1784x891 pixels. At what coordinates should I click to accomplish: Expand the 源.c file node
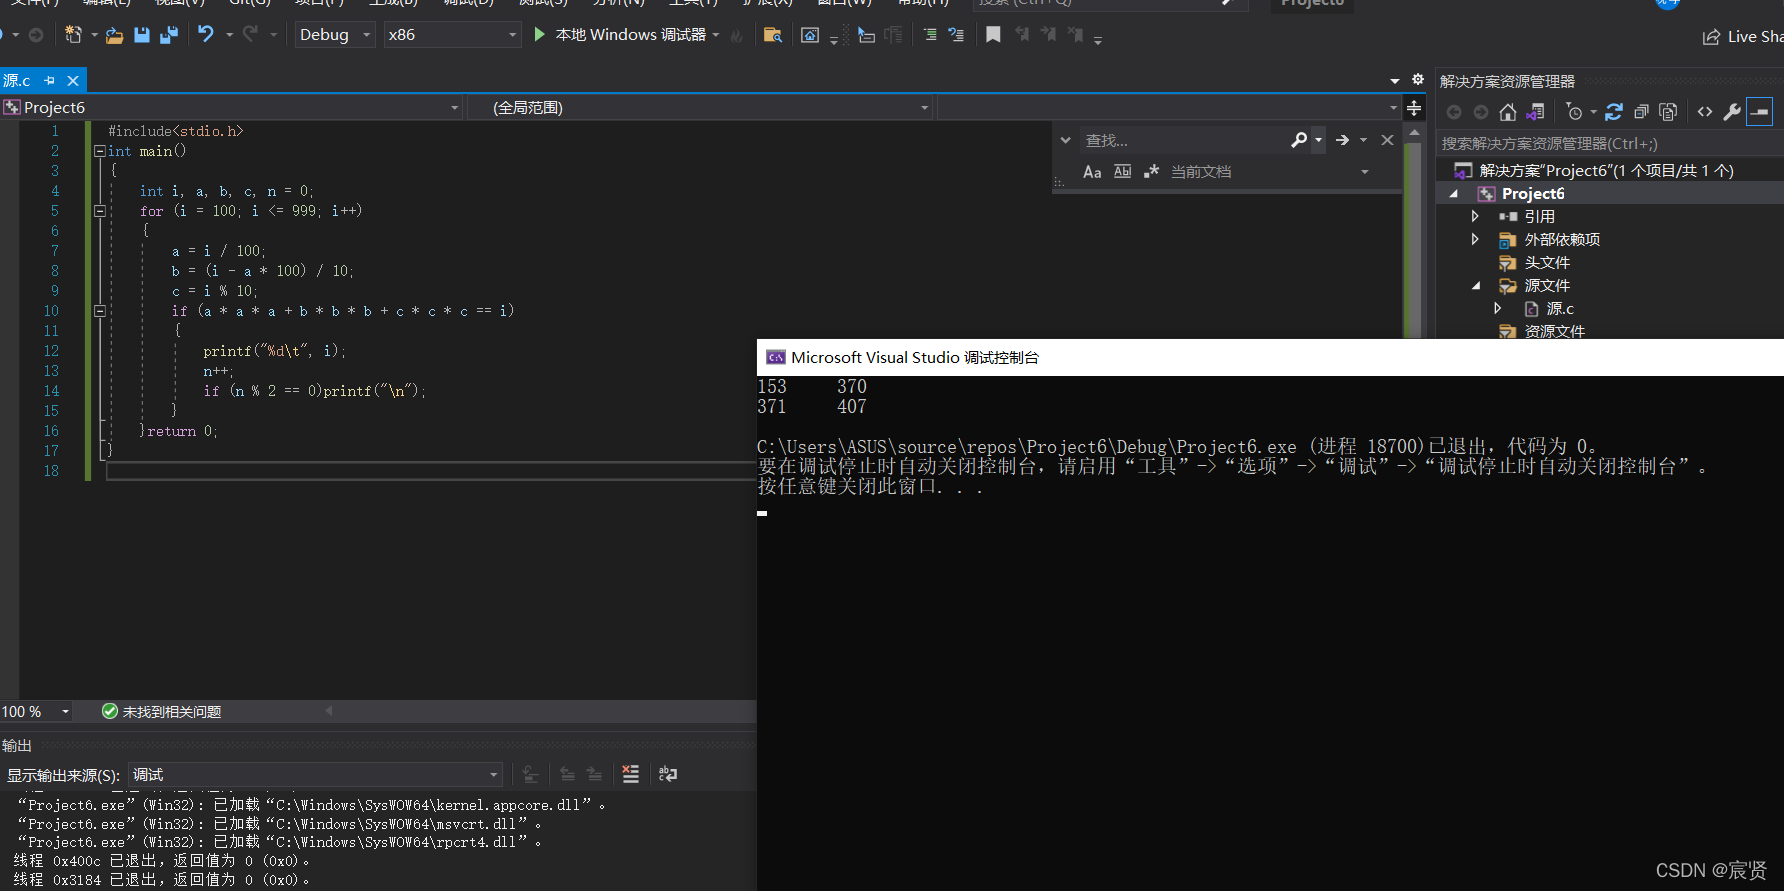pos(1497,308)
